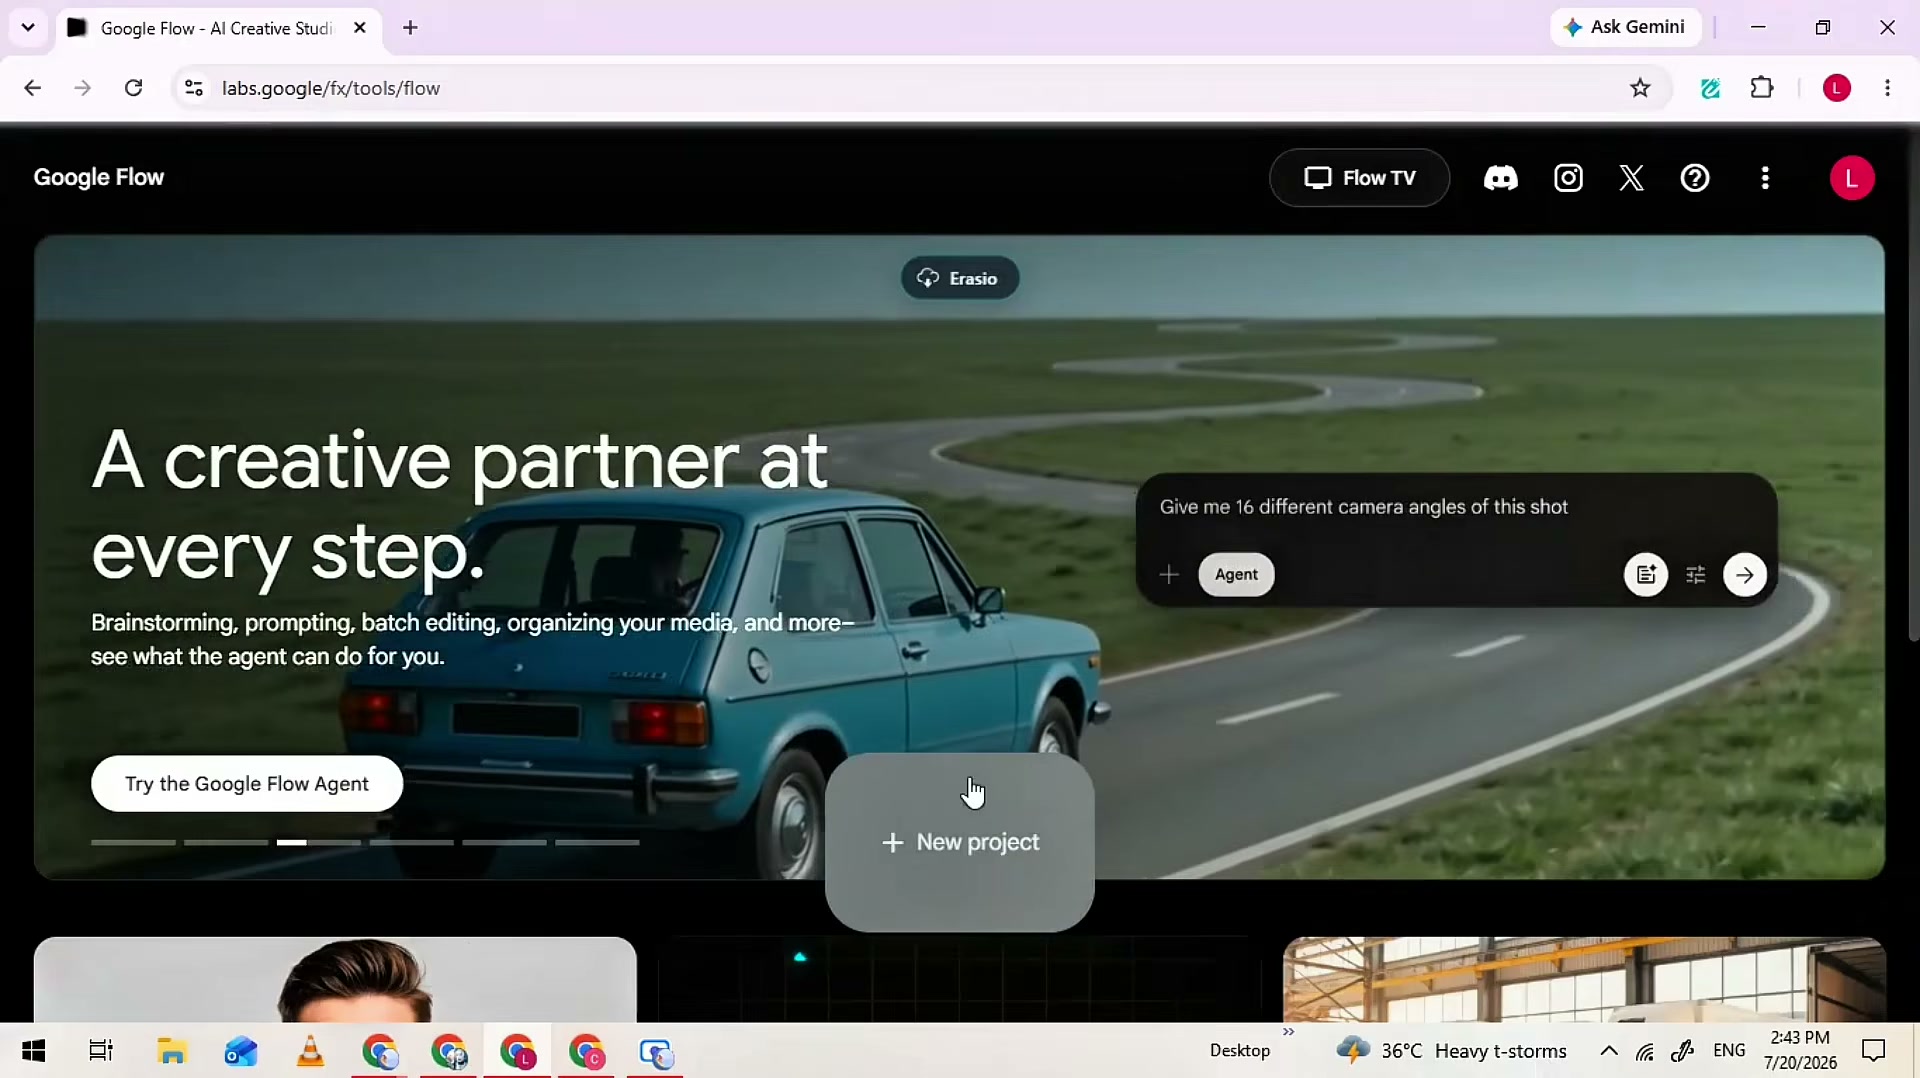Open the Windows Start menu
Image resolution: width=1920 pixels, height=1078 pixels.
pos(34,1051)
